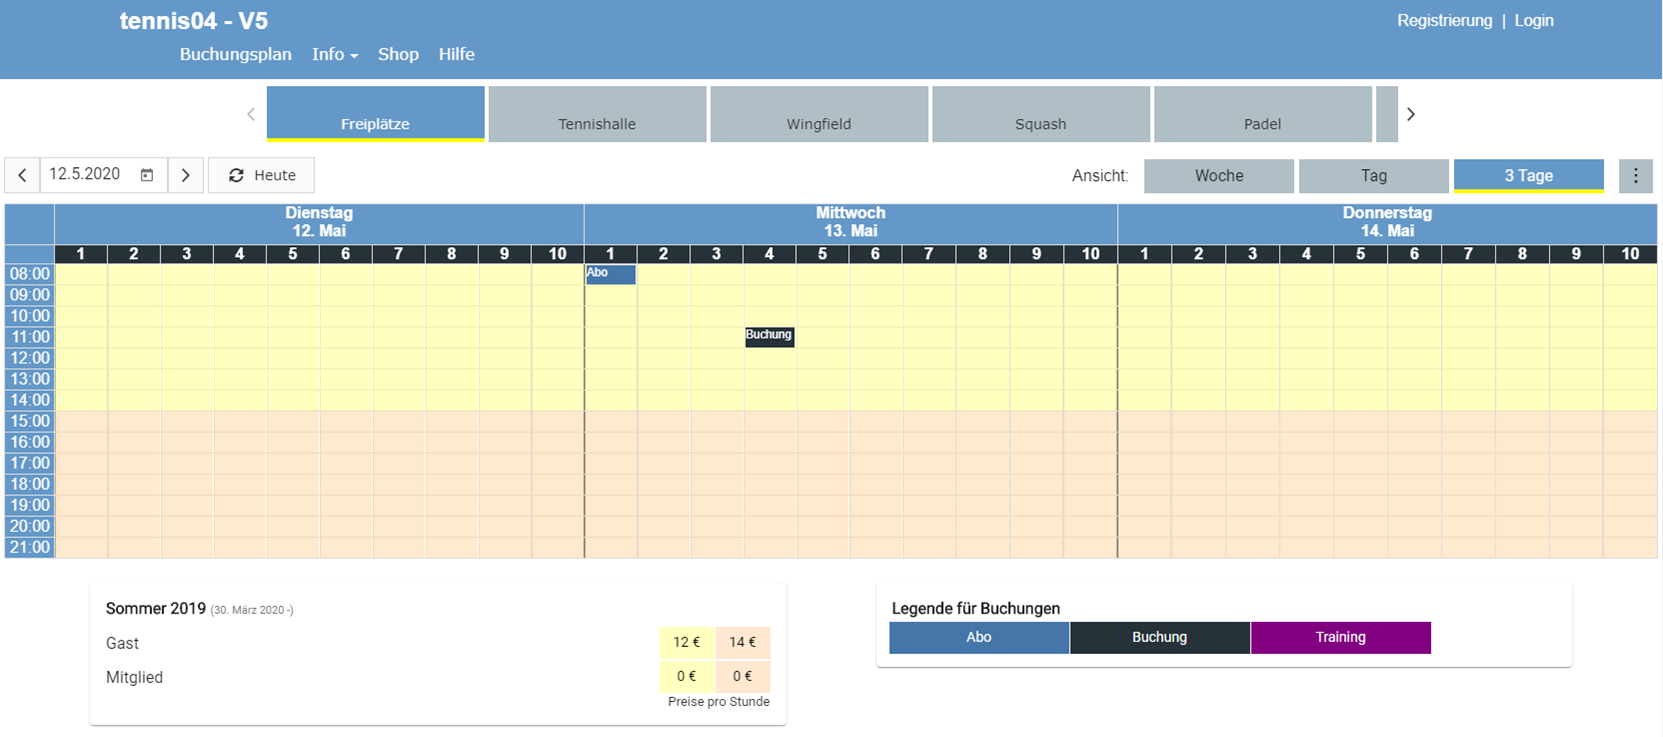Click the purple Training legend swatch

1340,637
